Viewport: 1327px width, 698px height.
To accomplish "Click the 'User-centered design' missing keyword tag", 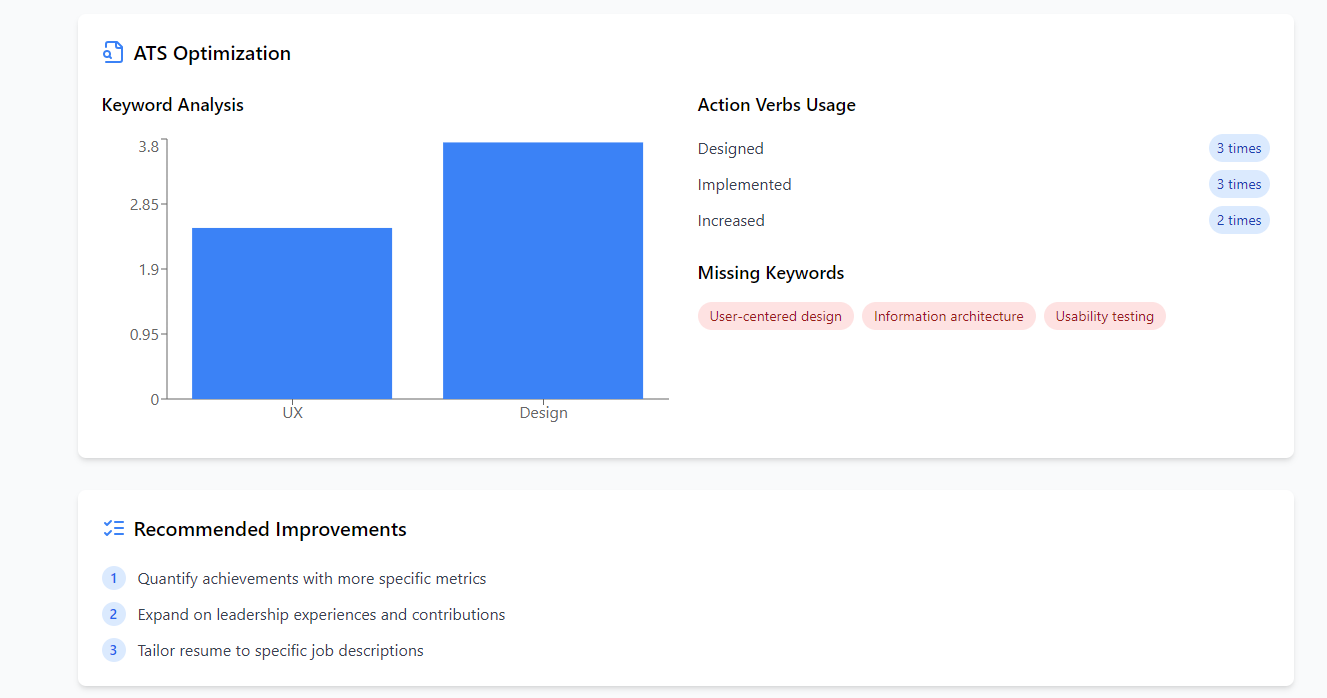I will tap(776, 316).
